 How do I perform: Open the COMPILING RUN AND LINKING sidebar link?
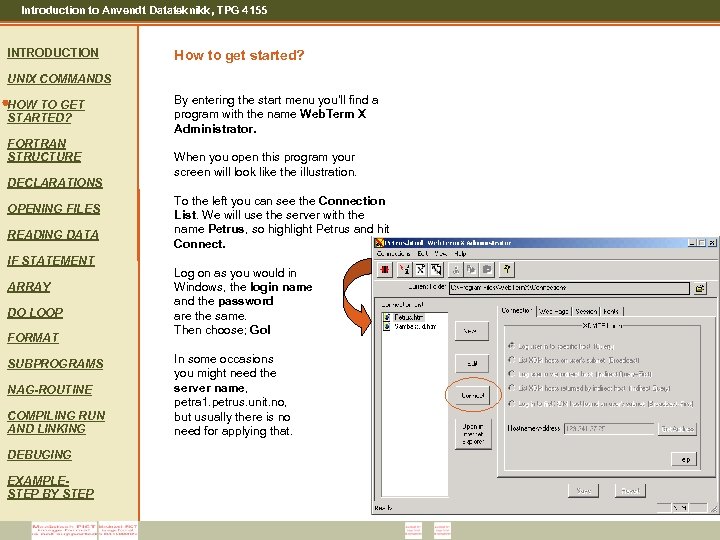coord(56,422)
